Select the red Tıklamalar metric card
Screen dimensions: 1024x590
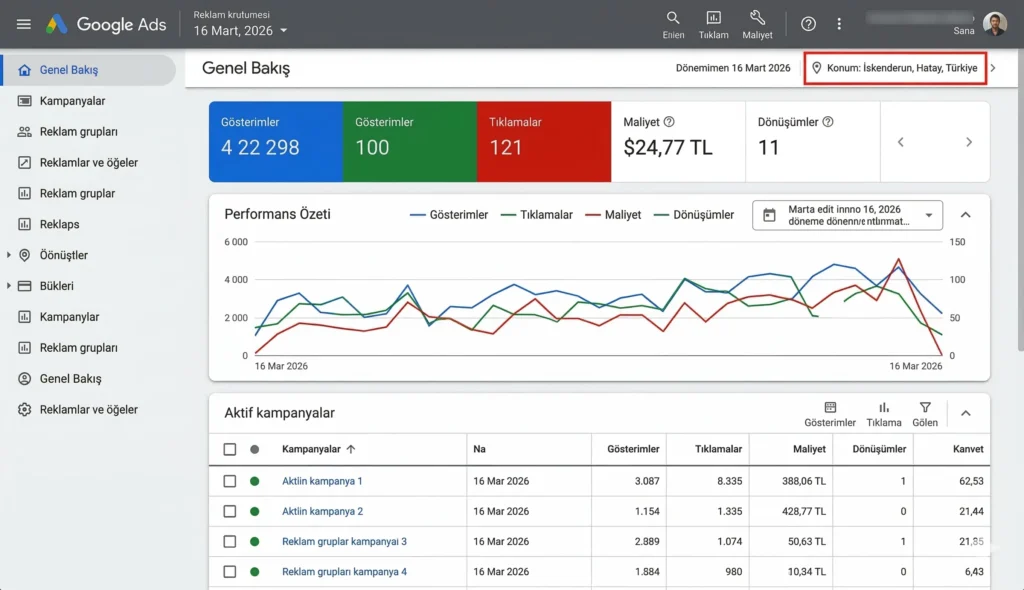pyautogui.click(x=543, y=141)
